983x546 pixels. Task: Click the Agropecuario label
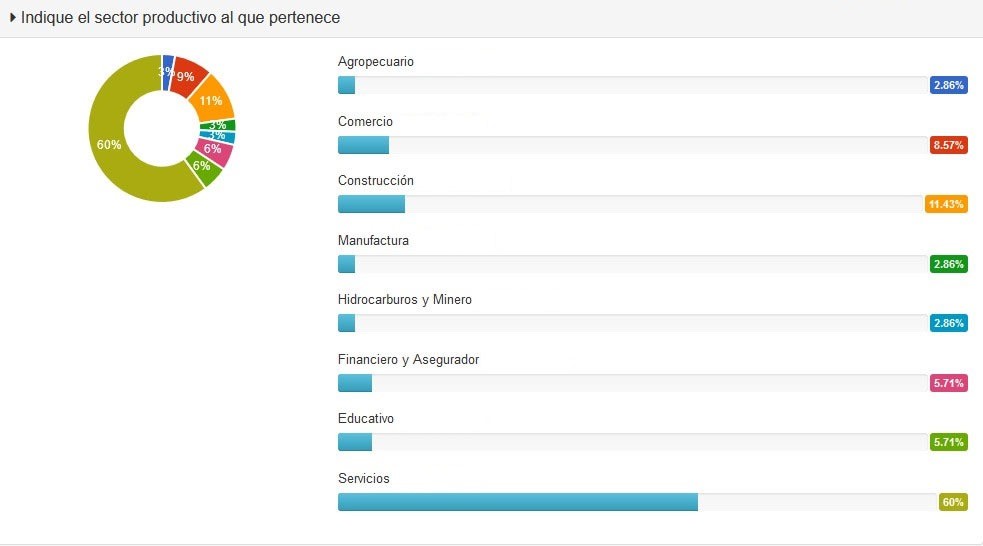click(376, 62)
